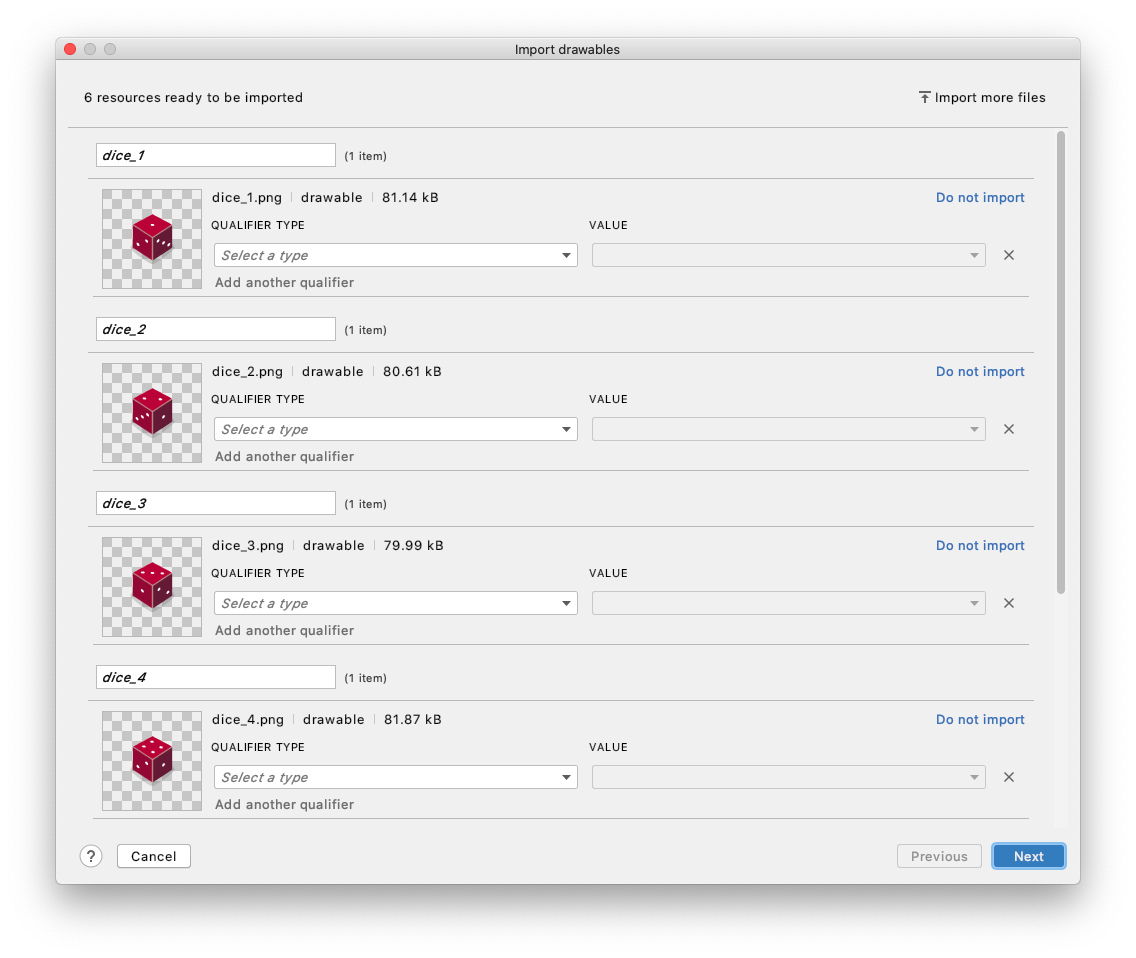This screenshot has height=958, width=1136.
Task: Remove qualifier row for dice_1 with X
Action: coord(1008,255)
